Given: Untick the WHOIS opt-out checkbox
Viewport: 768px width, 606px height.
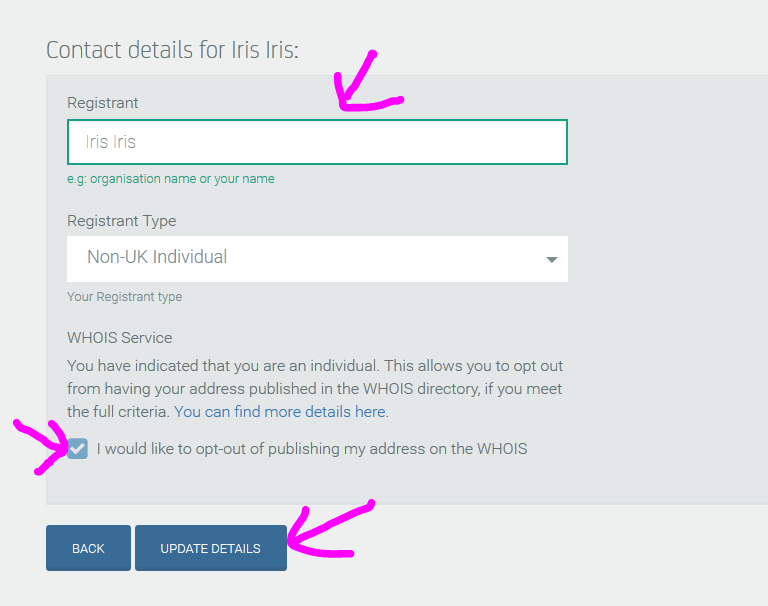Looking at the screenshot, I should (77, 449).
